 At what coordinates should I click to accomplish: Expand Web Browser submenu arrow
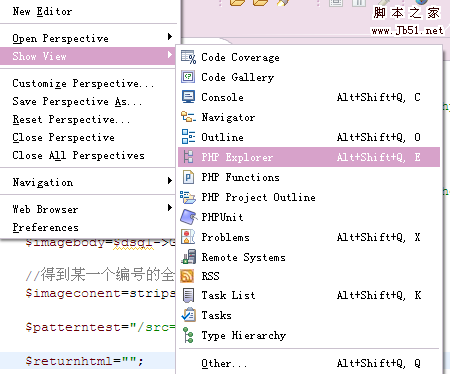tap(170, 208)
